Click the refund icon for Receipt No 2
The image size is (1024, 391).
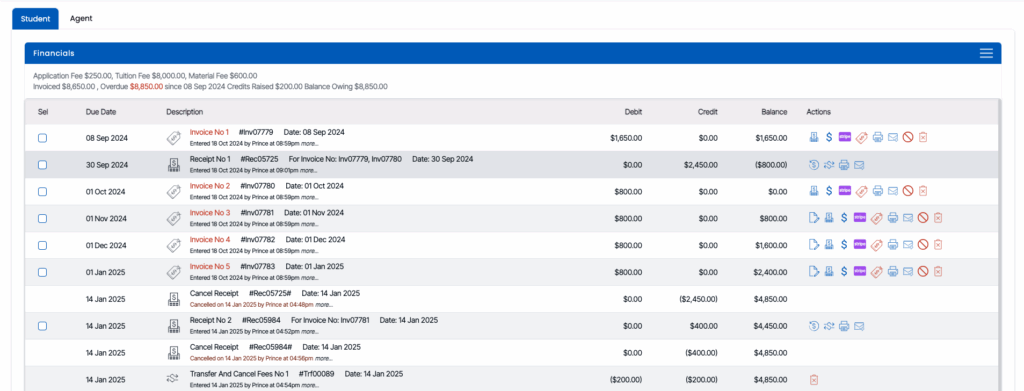814,326
